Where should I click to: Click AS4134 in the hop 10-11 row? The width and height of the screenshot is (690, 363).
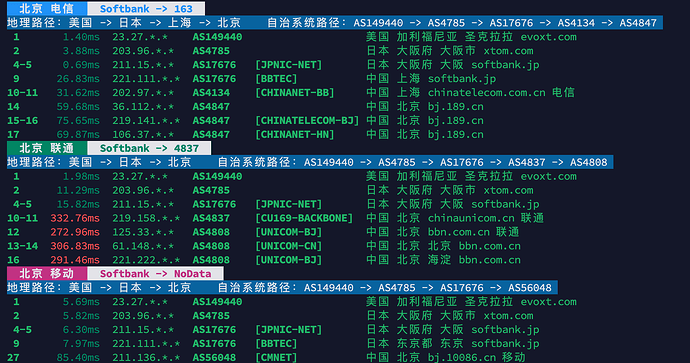[211, 93]
